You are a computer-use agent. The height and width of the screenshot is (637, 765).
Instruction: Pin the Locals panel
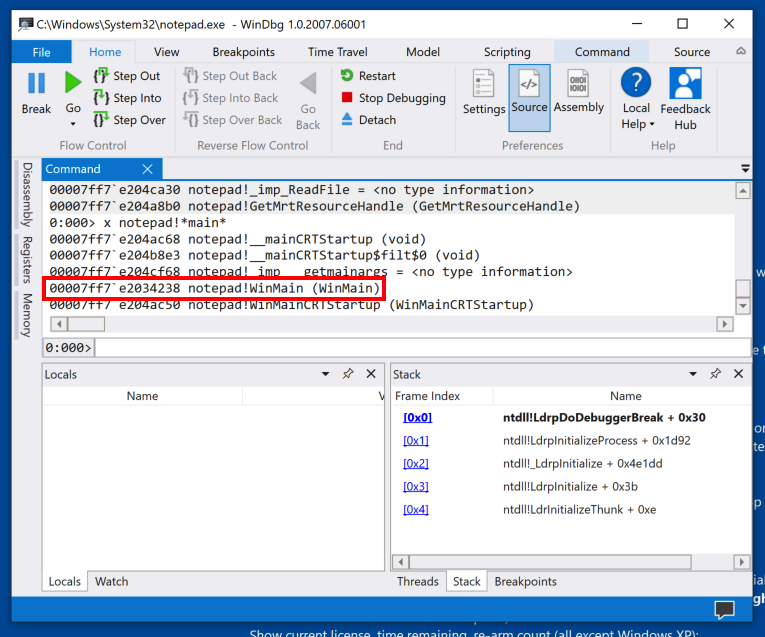[348, 374]
